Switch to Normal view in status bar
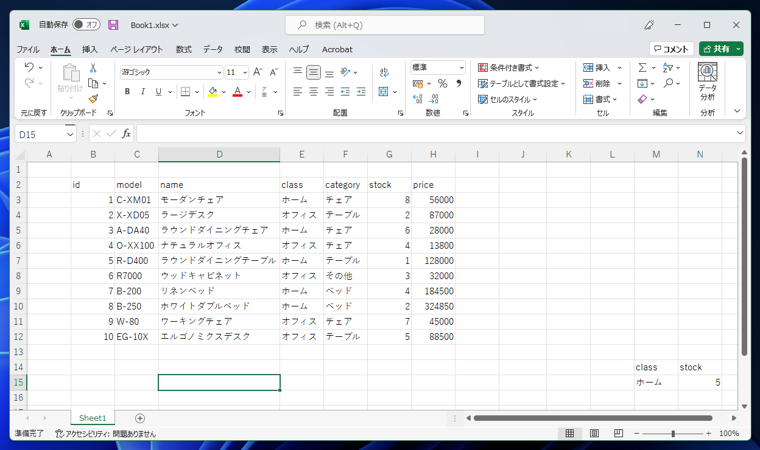This screenshot has height=450, width=760. [570, 433]
